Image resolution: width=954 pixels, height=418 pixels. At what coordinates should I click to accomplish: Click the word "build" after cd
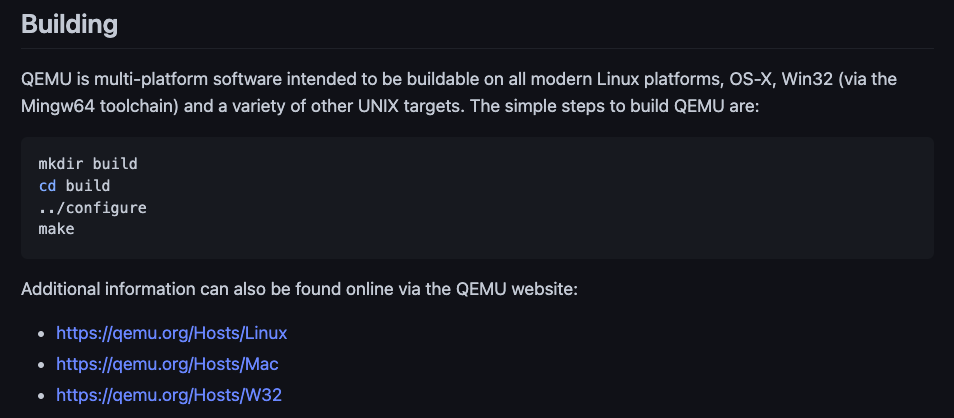tap(88, 186)
